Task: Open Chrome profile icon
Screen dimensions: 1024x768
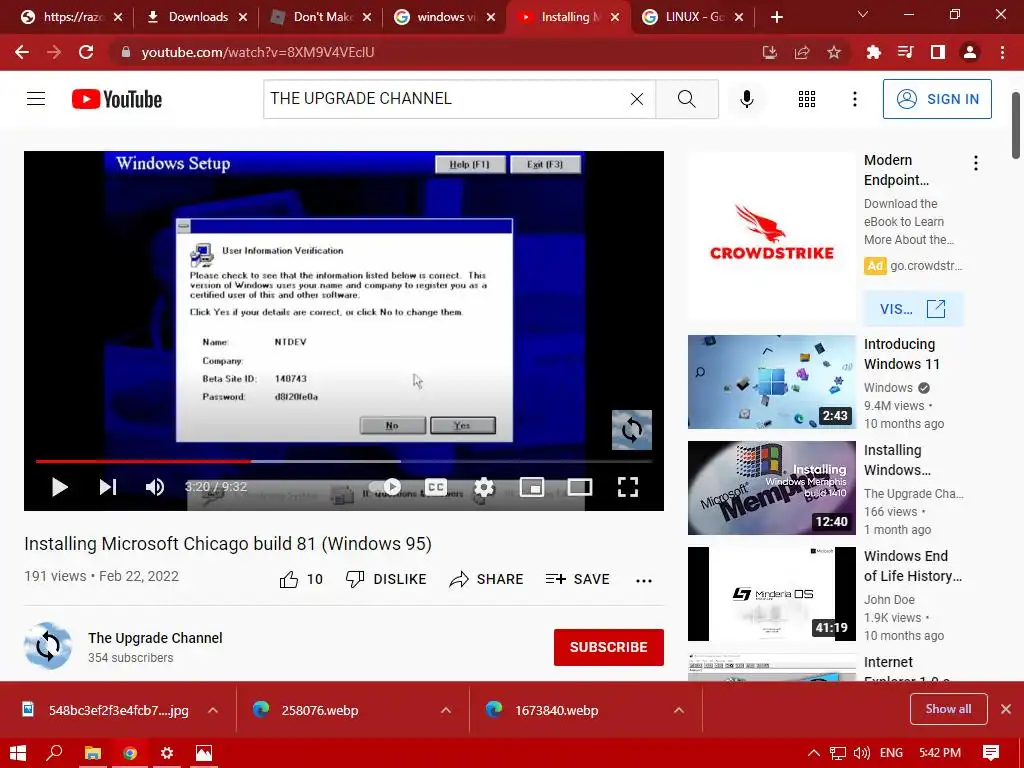Action: [970, 52]
